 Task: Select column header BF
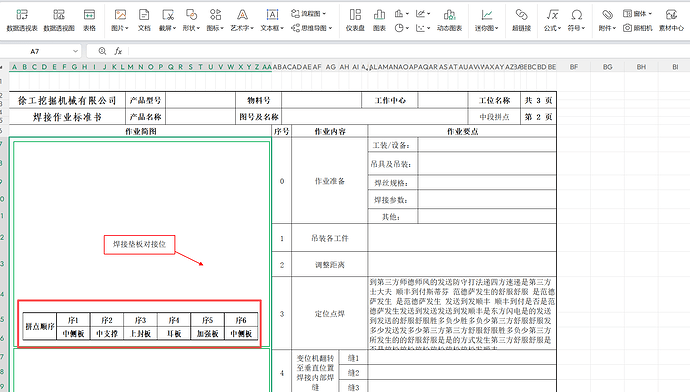coord(573,67)
